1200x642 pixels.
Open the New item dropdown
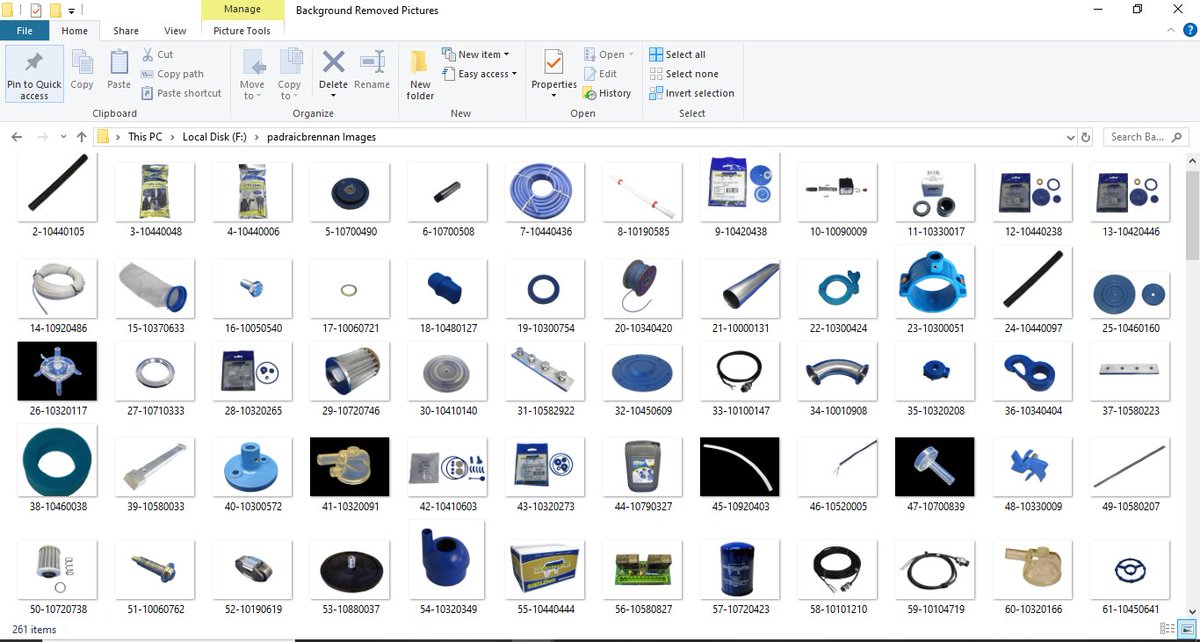pos(474,55)
